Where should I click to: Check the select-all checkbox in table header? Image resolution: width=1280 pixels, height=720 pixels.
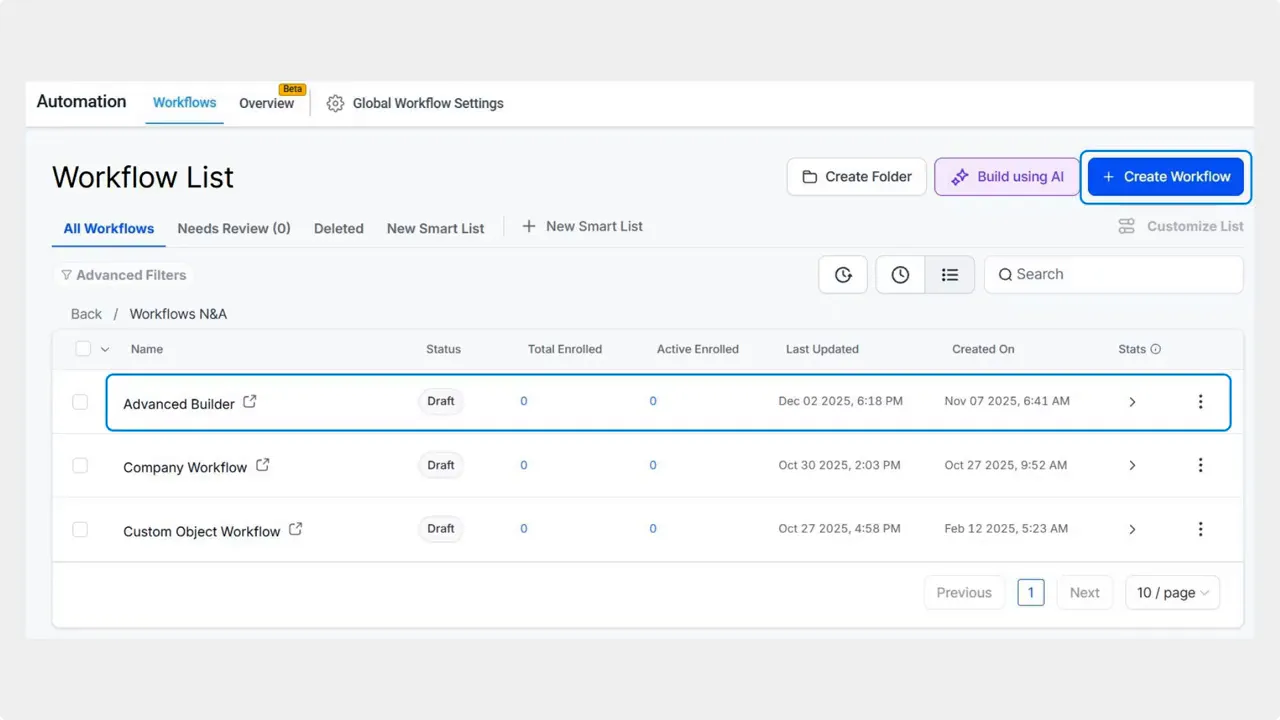point(82,348)
